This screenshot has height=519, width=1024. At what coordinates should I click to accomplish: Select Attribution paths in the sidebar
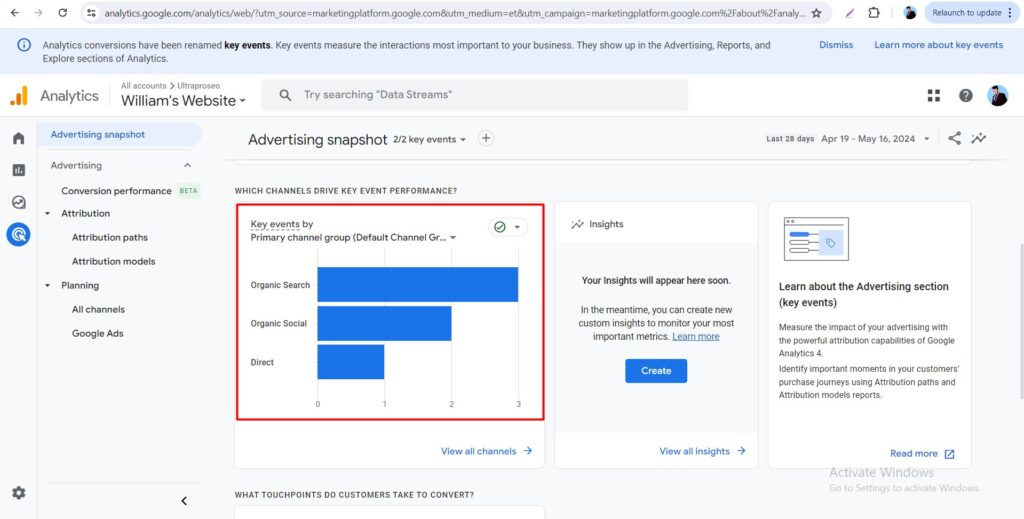[109, 238]
